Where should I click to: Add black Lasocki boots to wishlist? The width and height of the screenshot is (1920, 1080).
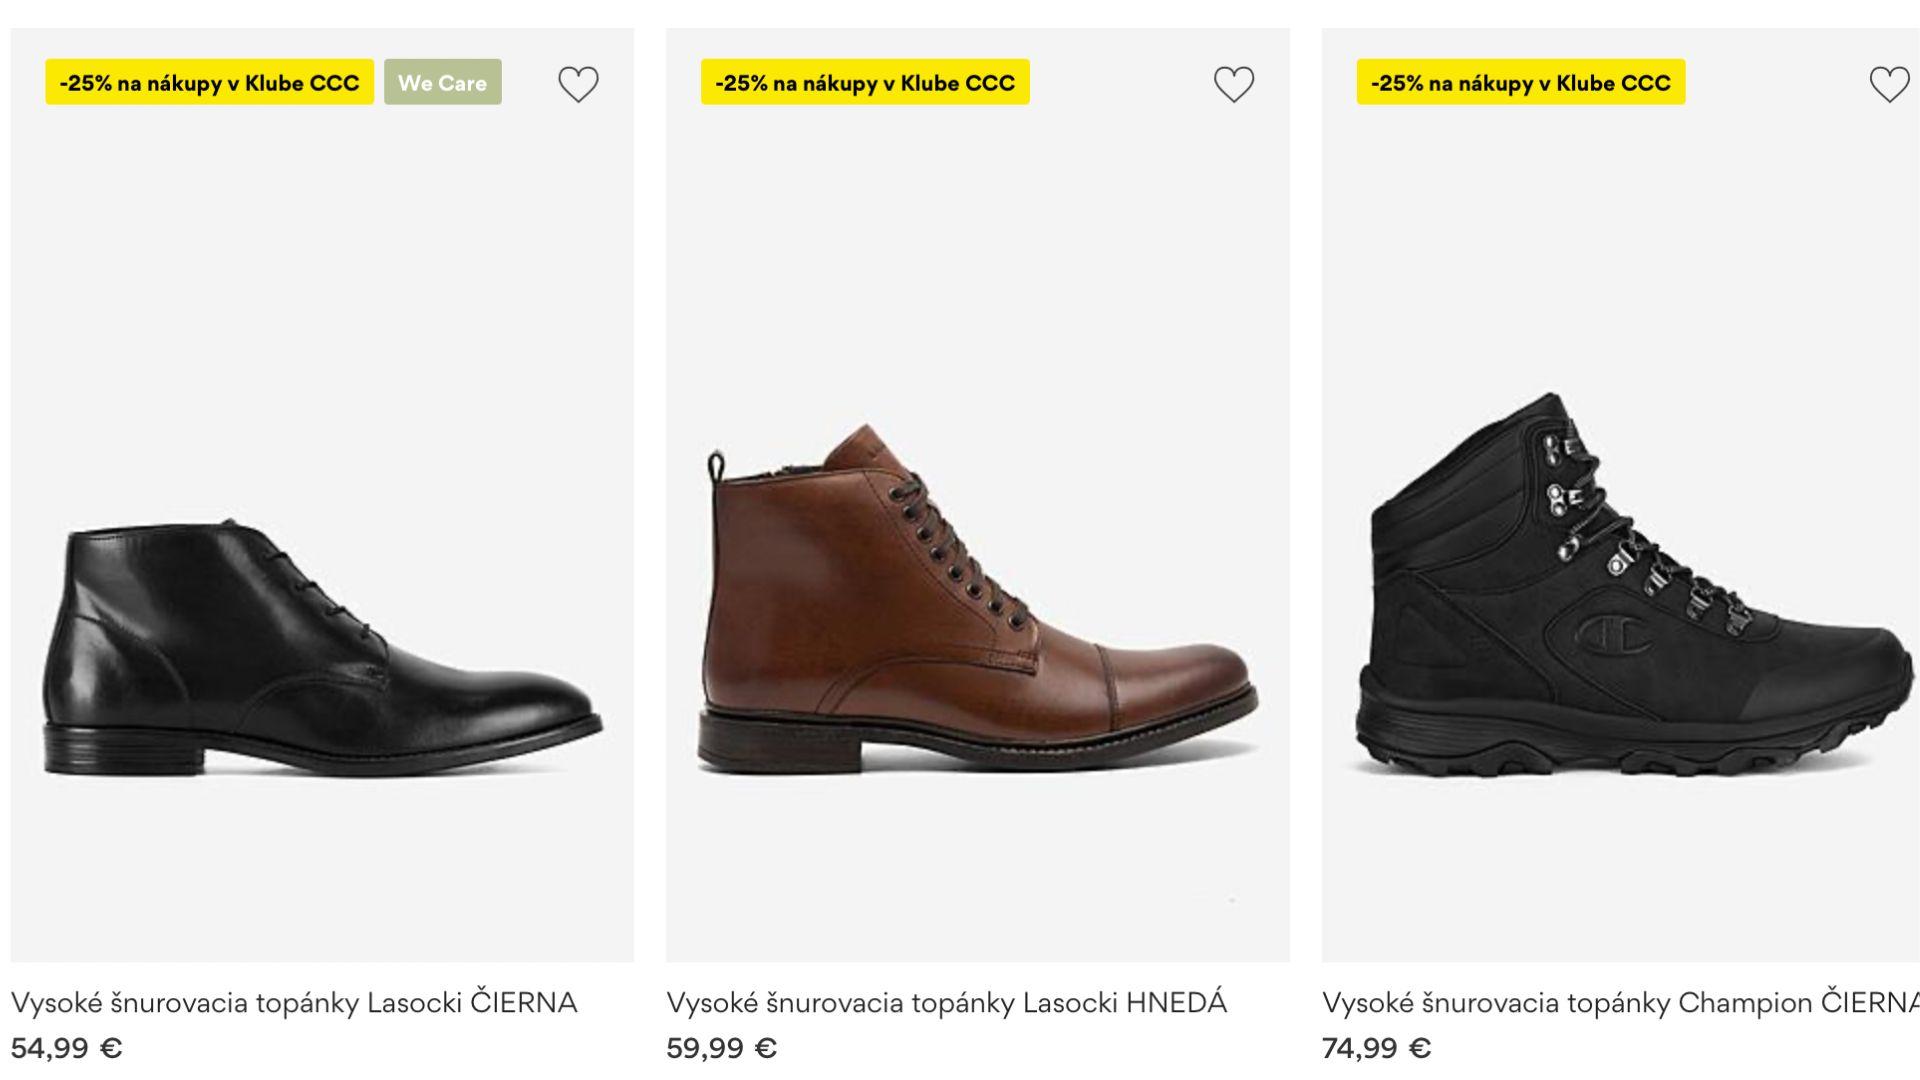click(578, 84)
